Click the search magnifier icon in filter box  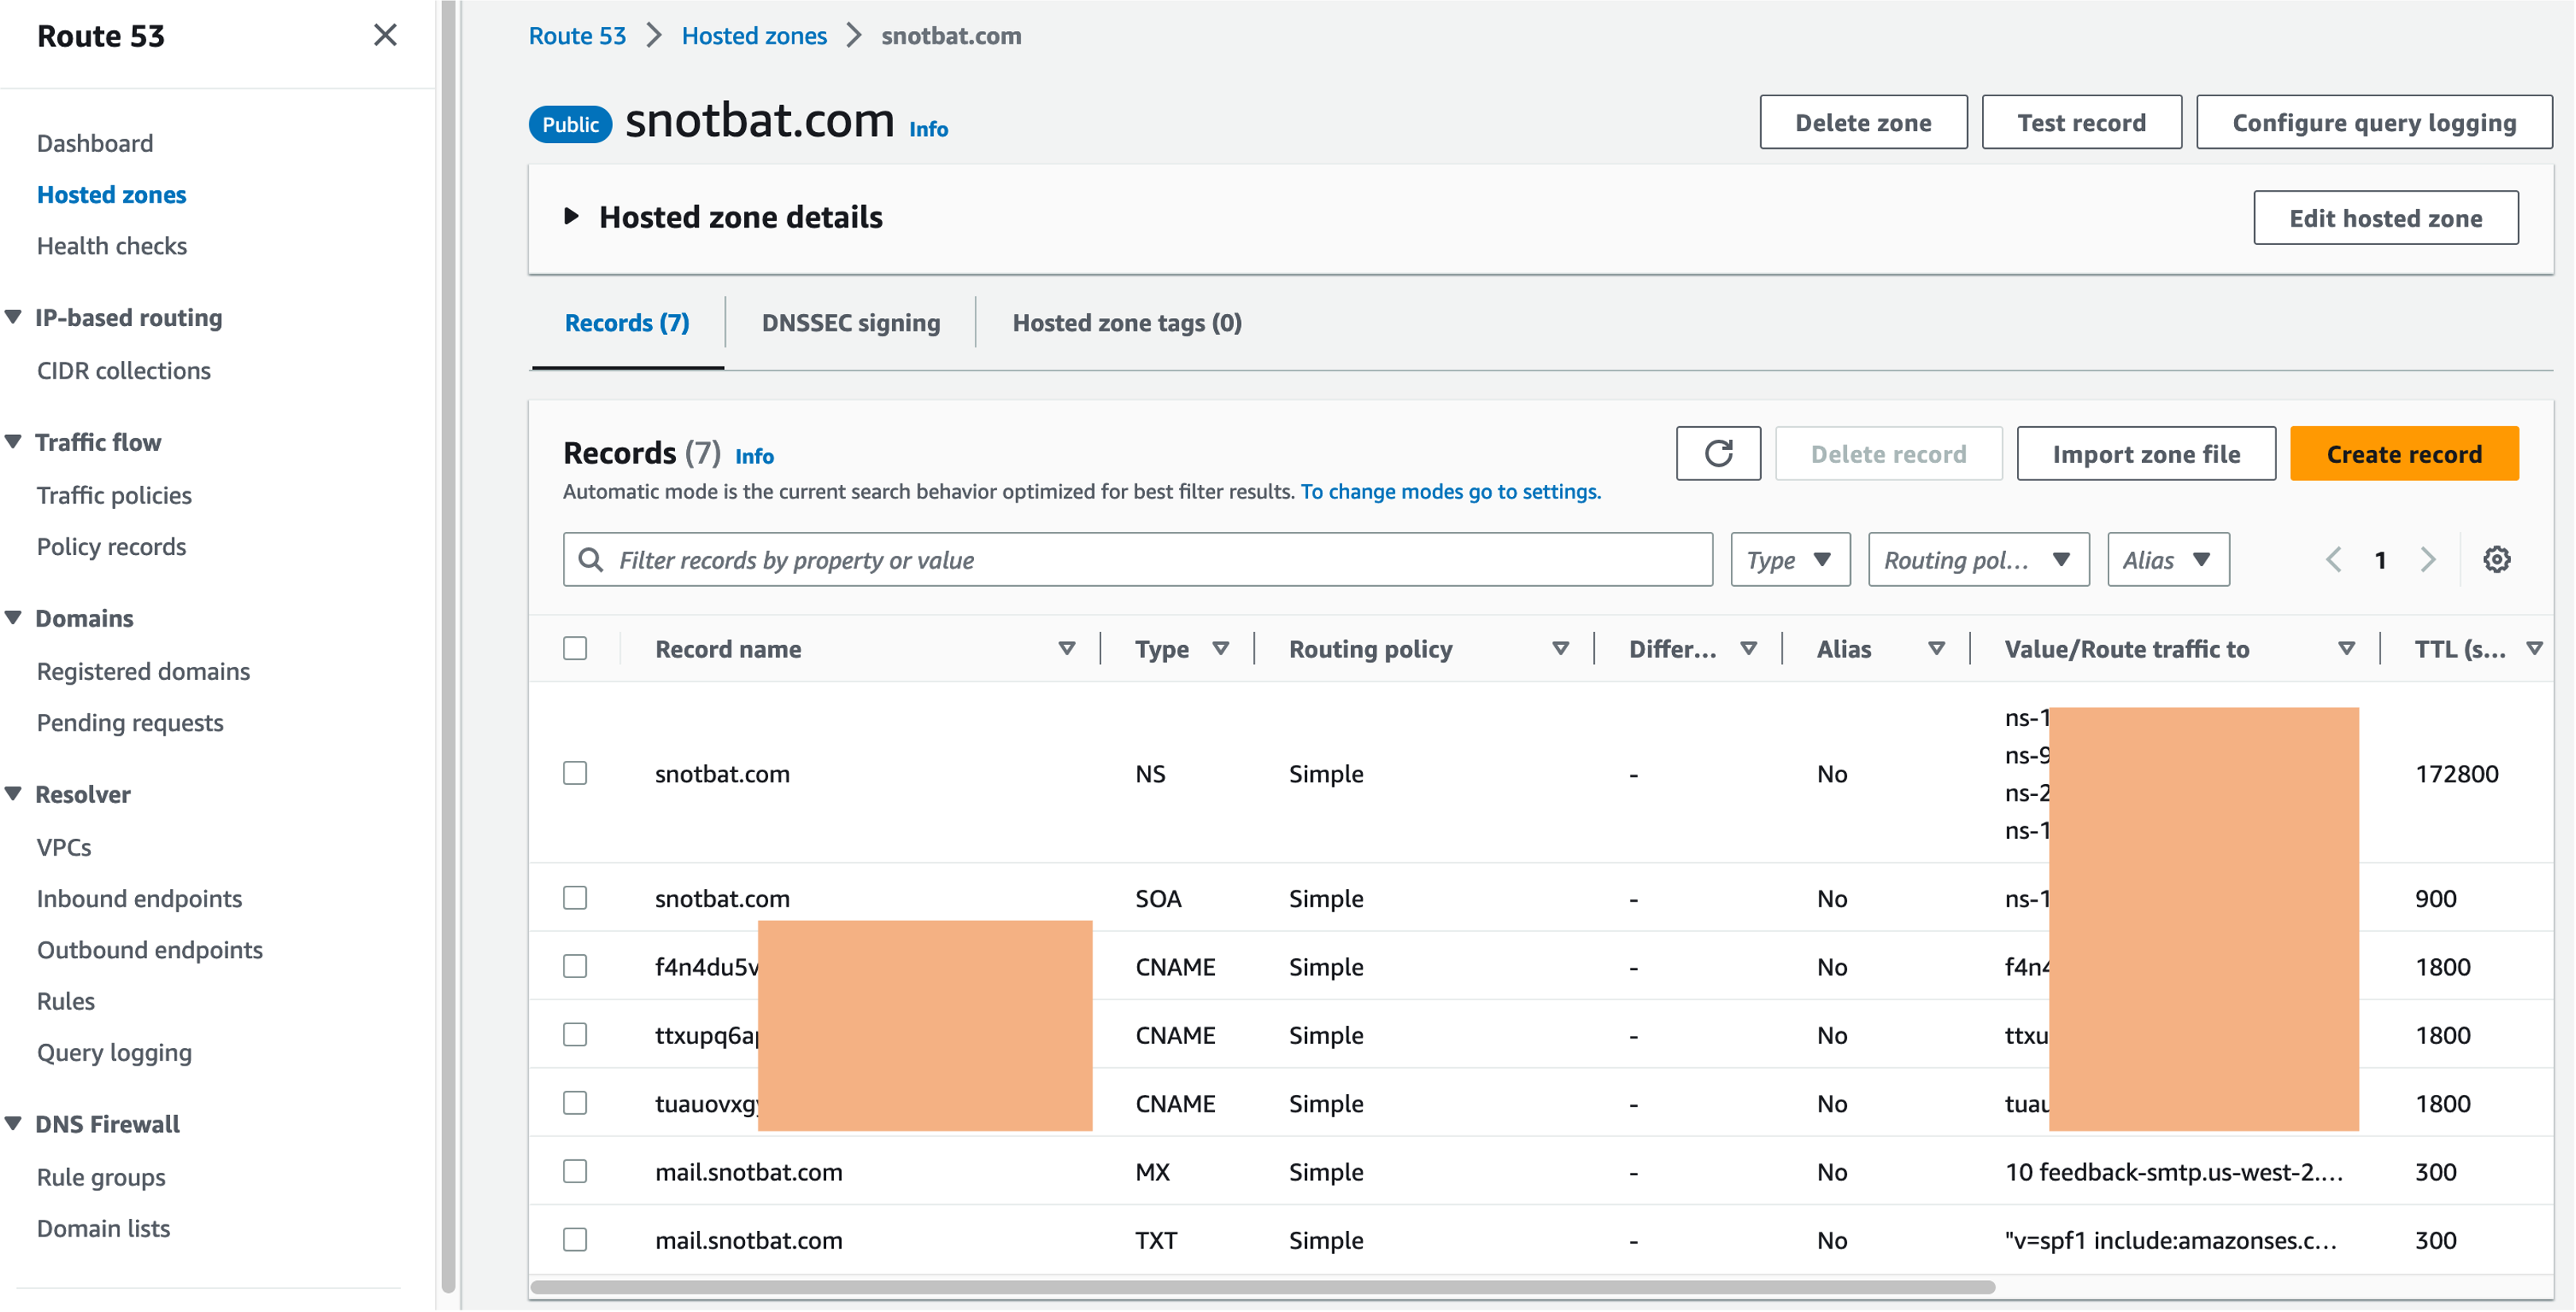591,560
